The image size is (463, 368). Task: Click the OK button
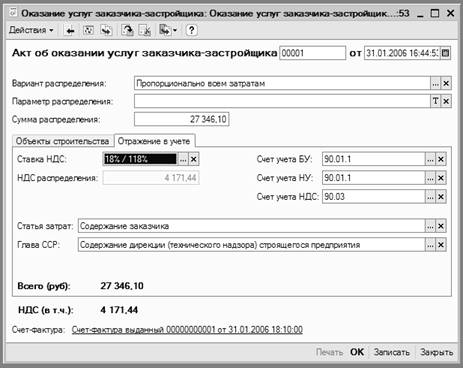click(x=357, y=352)
